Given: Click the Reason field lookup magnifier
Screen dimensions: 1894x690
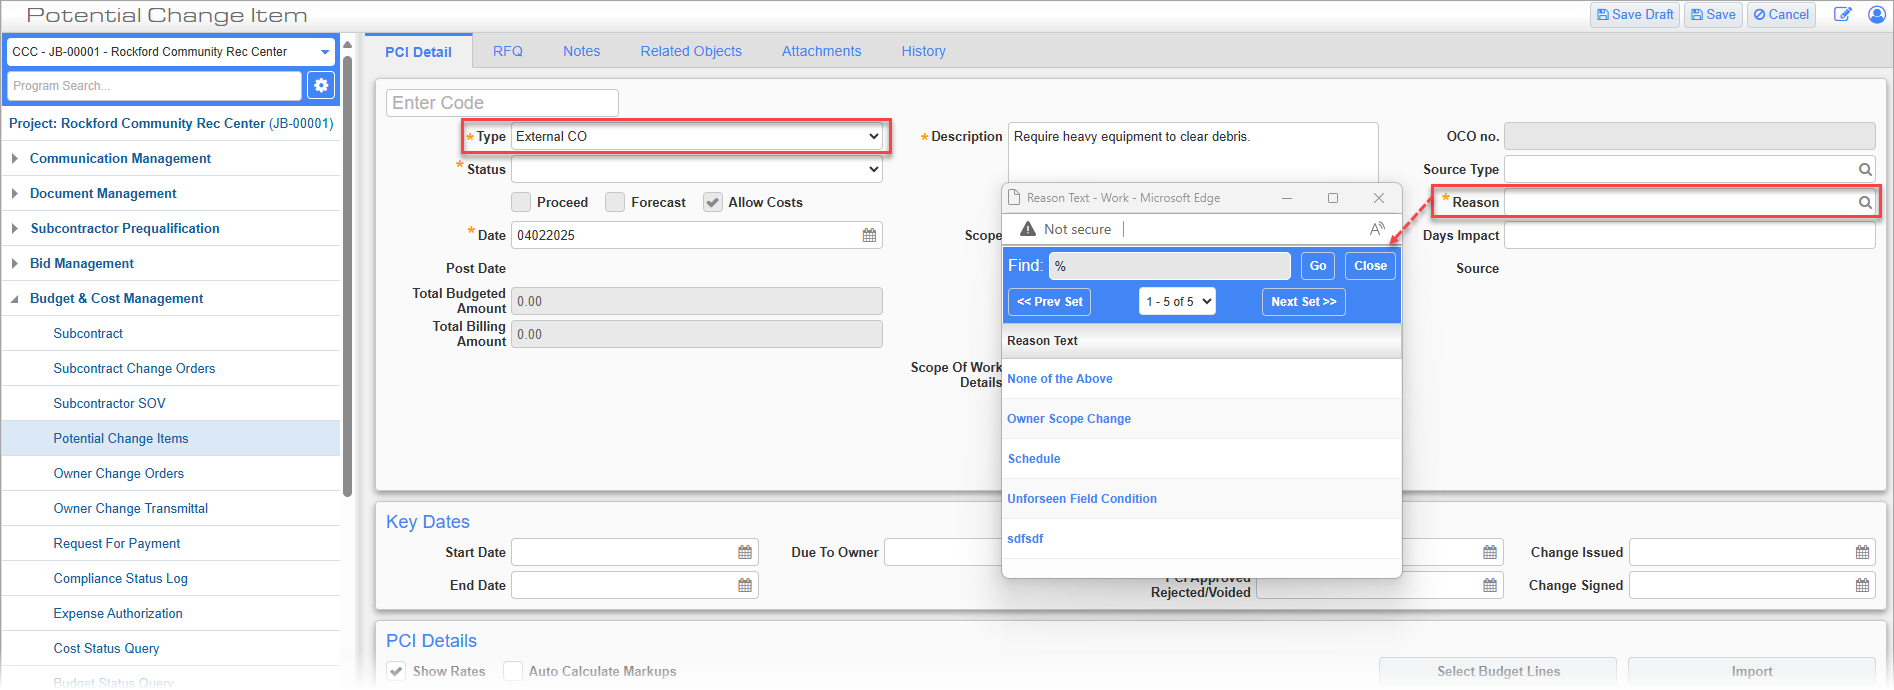Looking at the screenshot, I should [x=1865, y=202].
